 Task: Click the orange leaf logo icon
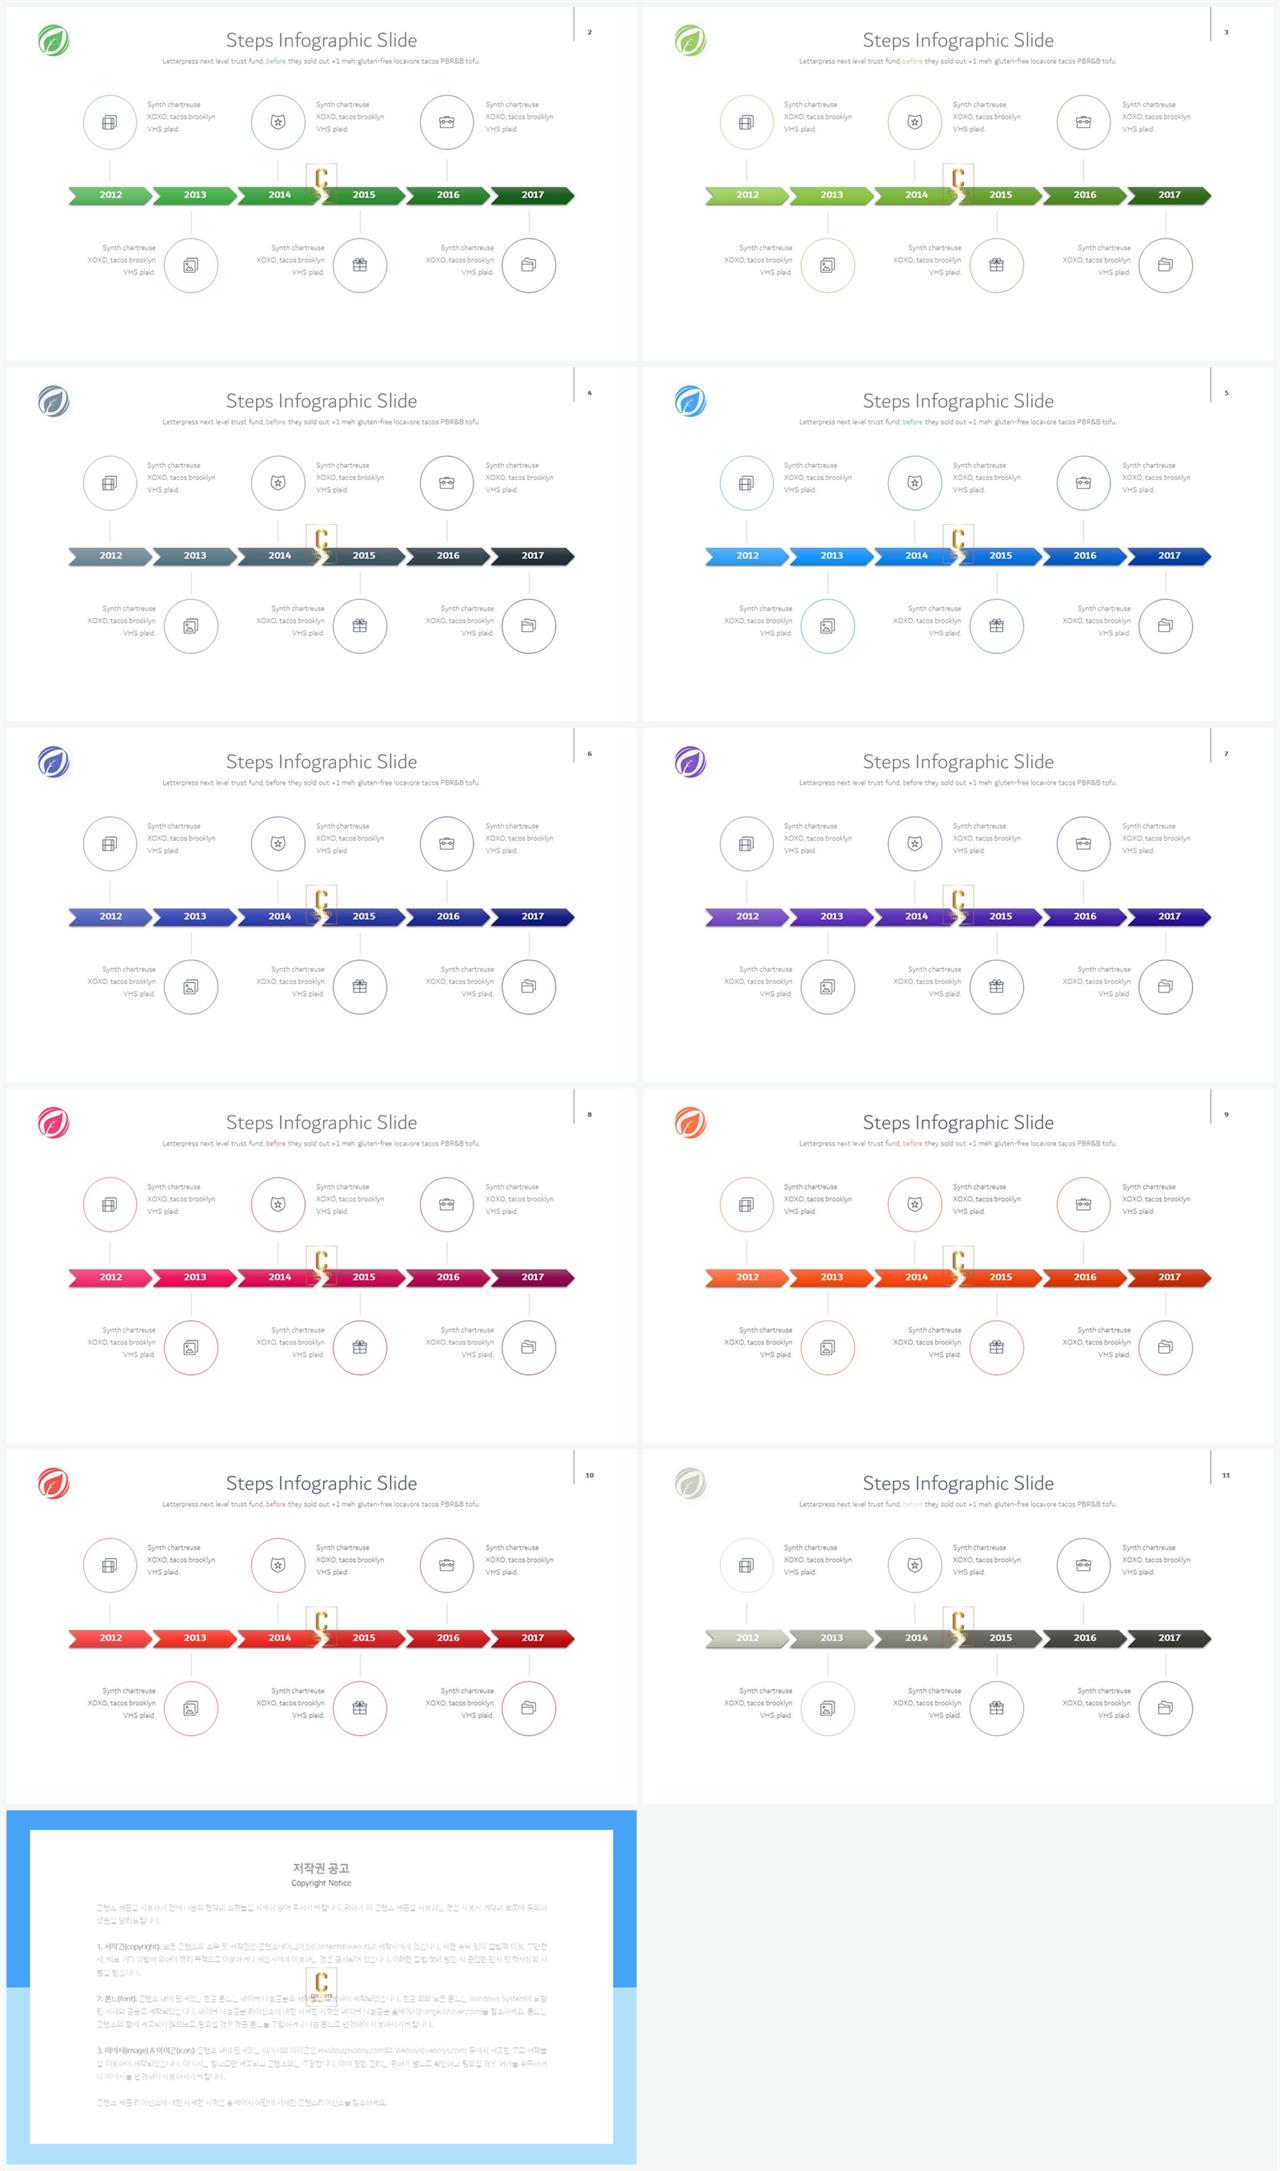point(690,1123)
